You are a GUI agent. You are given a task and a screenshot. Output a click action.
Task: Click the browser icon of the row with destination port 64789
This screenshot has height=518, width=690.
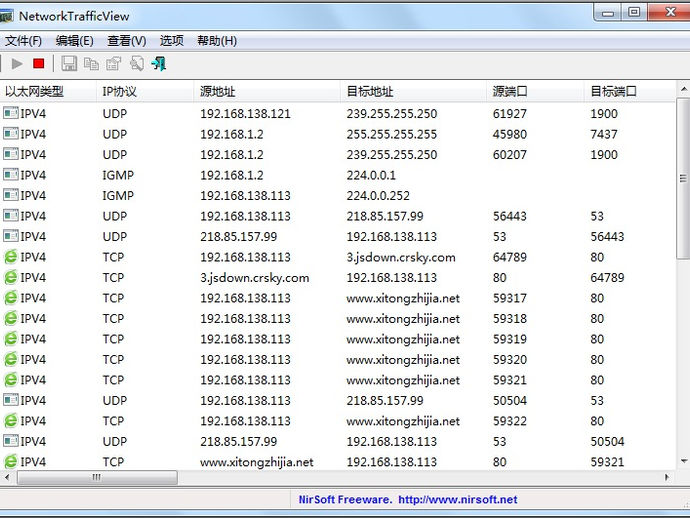[11, 277]
